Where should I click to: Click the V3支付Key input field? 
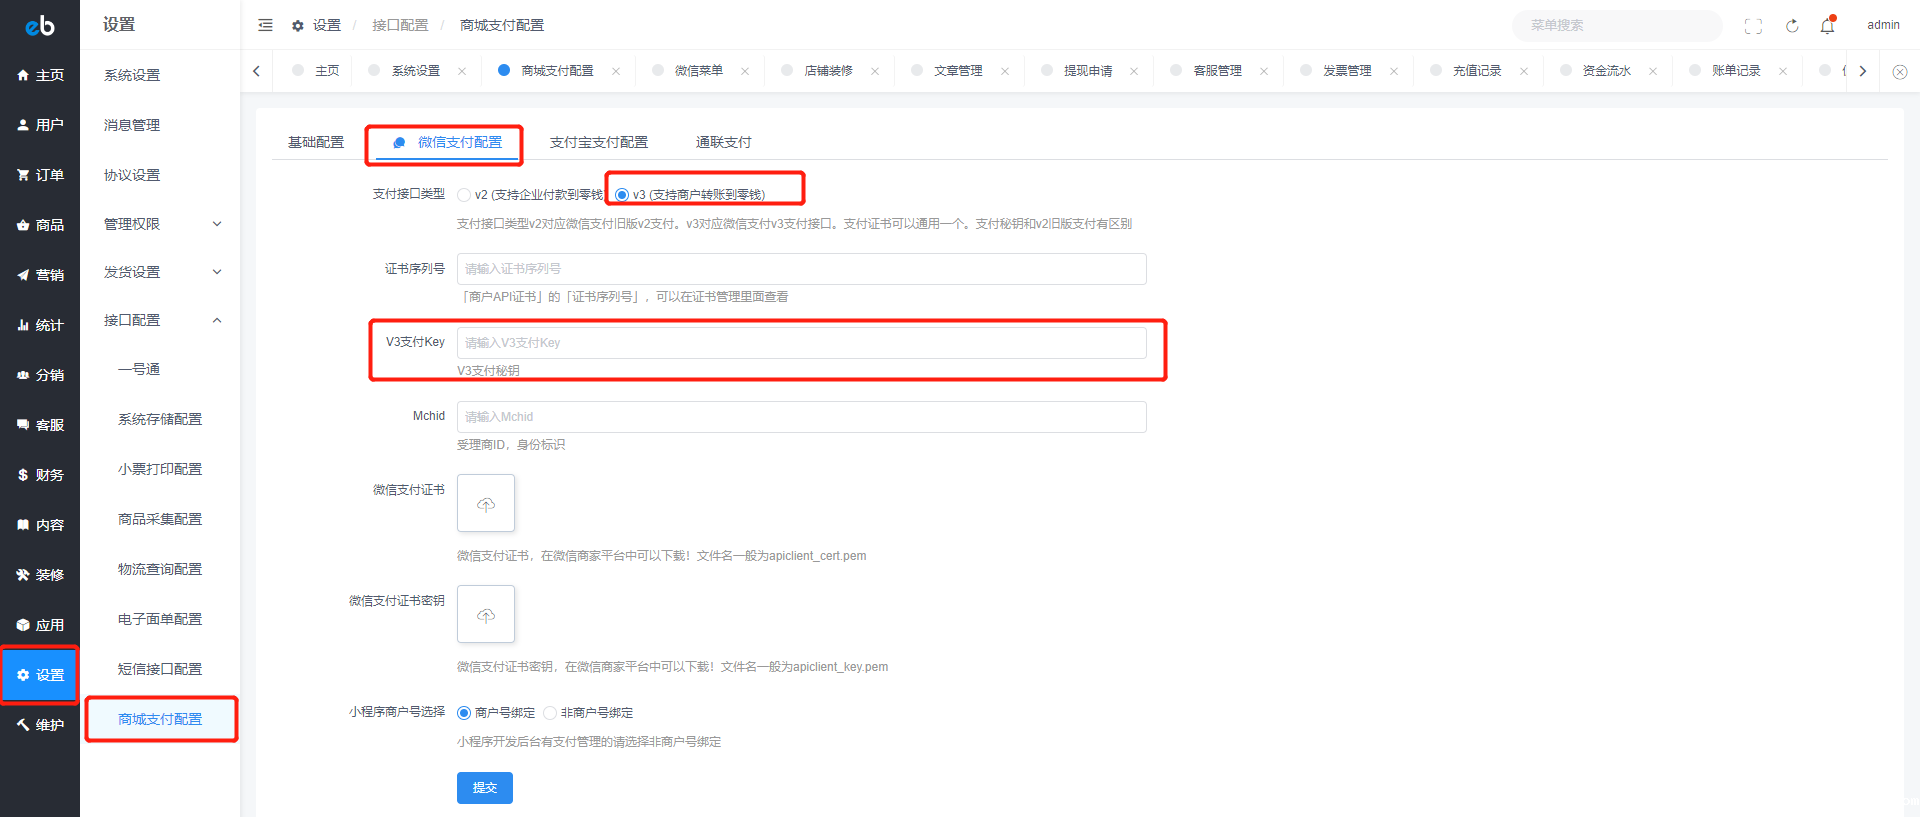click(801, 343)
